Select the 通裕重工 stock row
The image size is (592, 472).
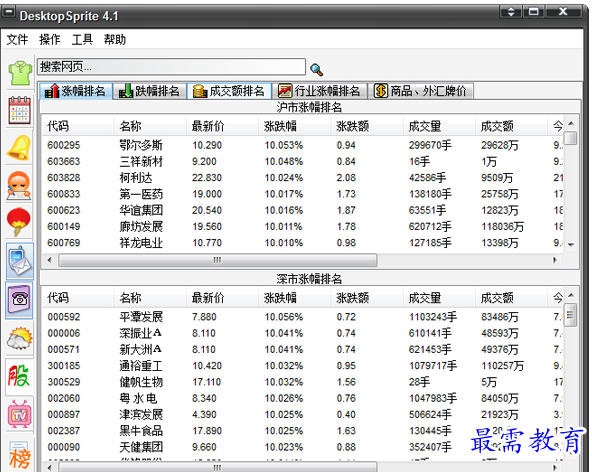click(x=302, y=365)
